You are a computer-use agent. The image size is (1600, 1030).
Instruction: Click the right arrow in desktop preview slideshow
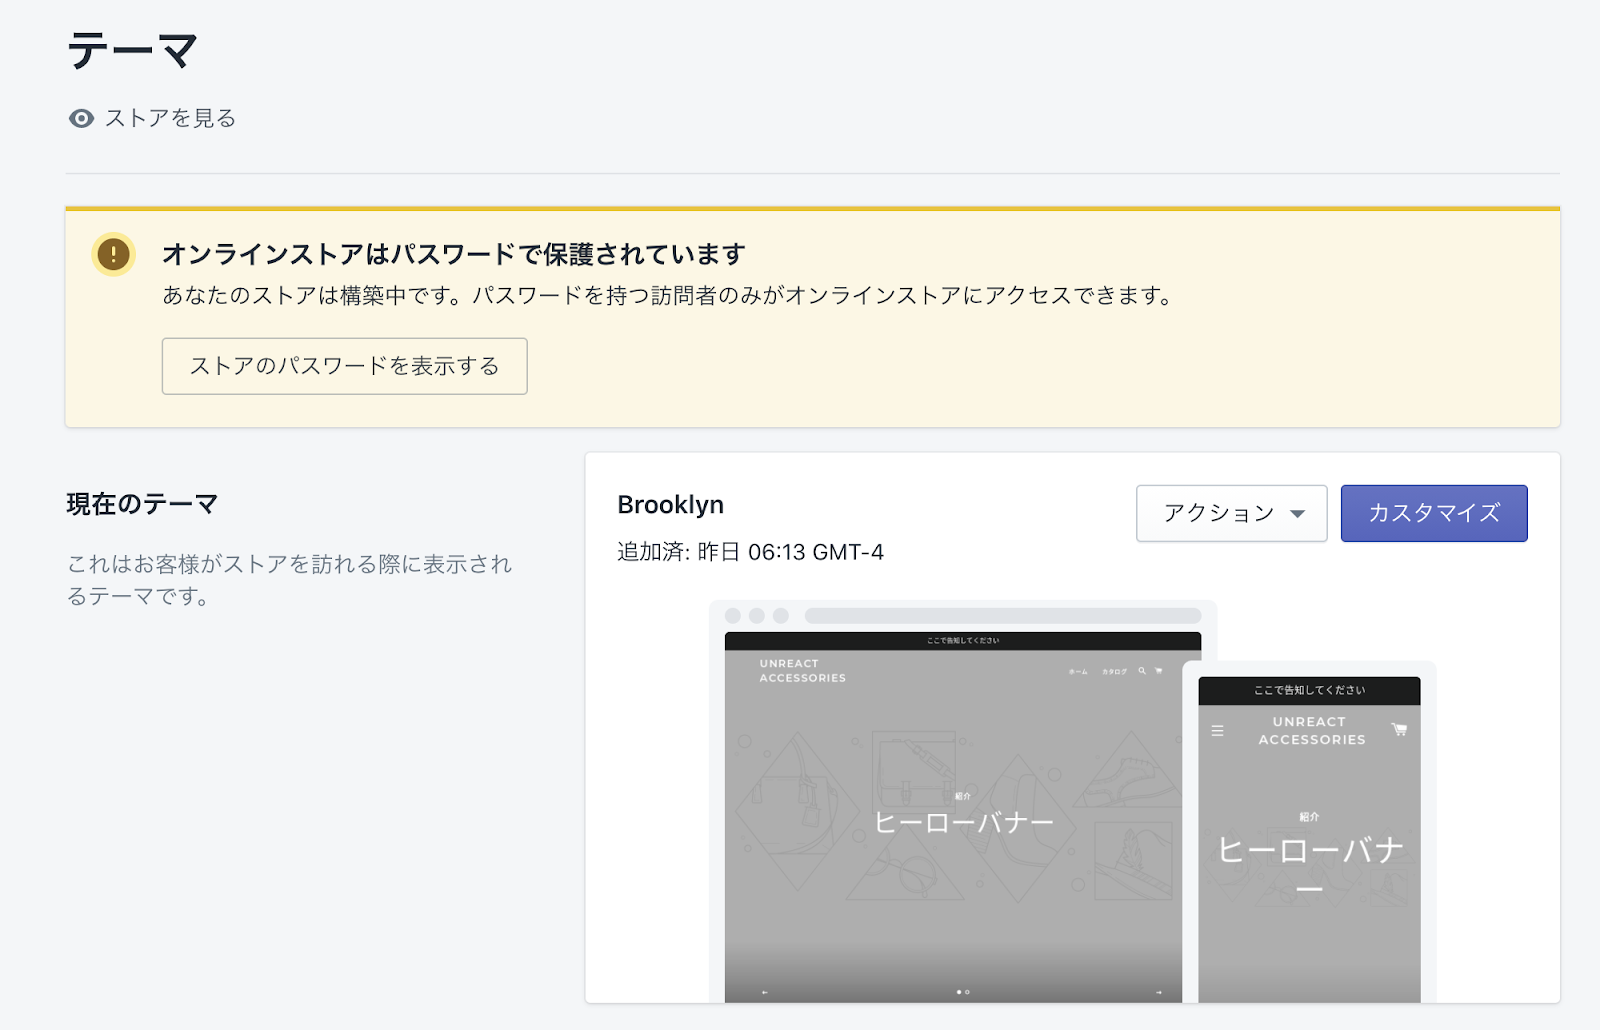point(1159,992)
